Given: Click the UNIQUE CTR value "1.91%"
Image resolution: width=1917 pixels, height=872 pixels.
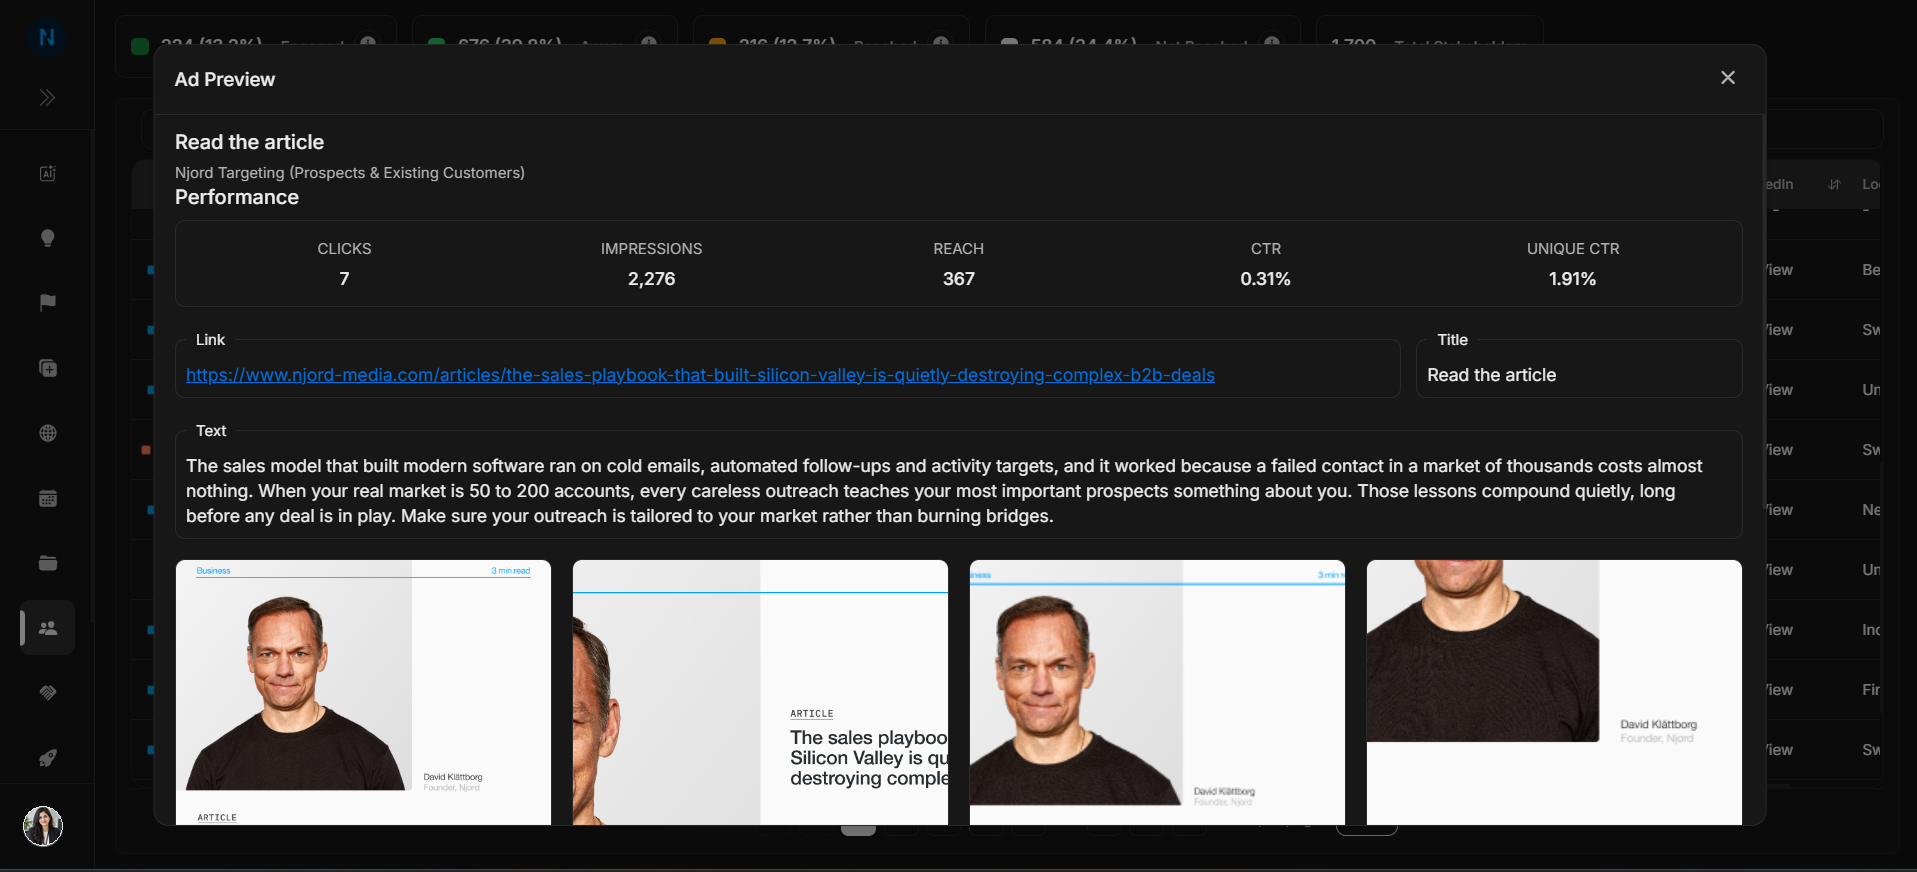Looking at the screenshot, I should tap(1572, 279).
